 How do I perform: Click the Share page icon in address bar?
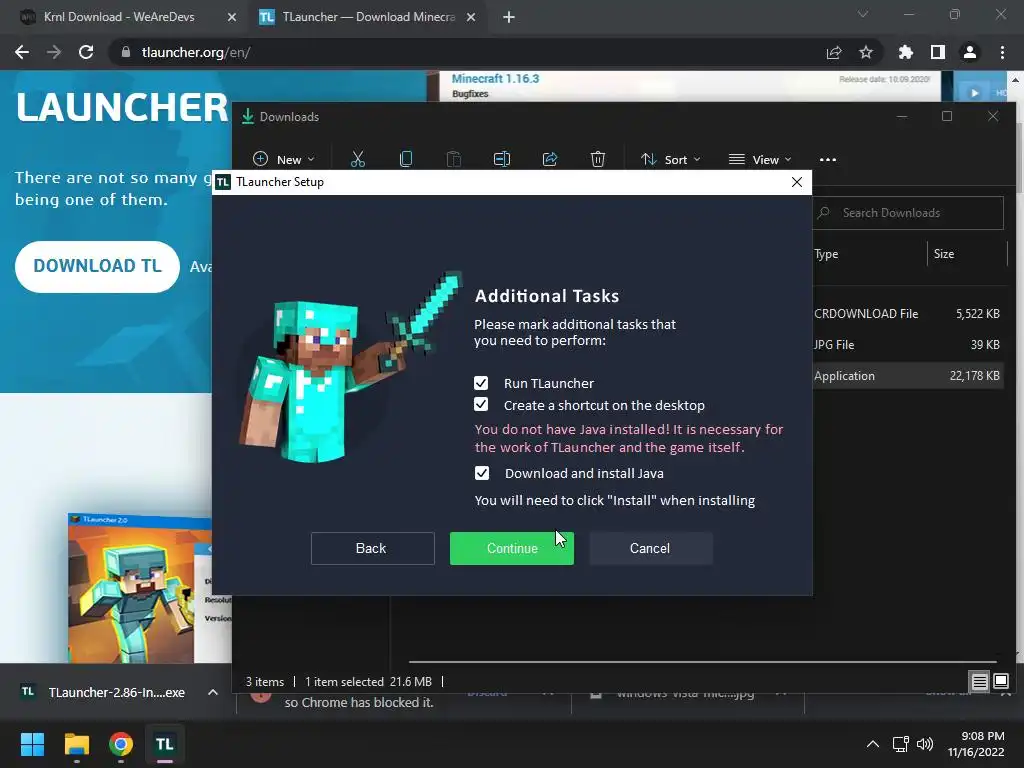click(x=834, y=52)
